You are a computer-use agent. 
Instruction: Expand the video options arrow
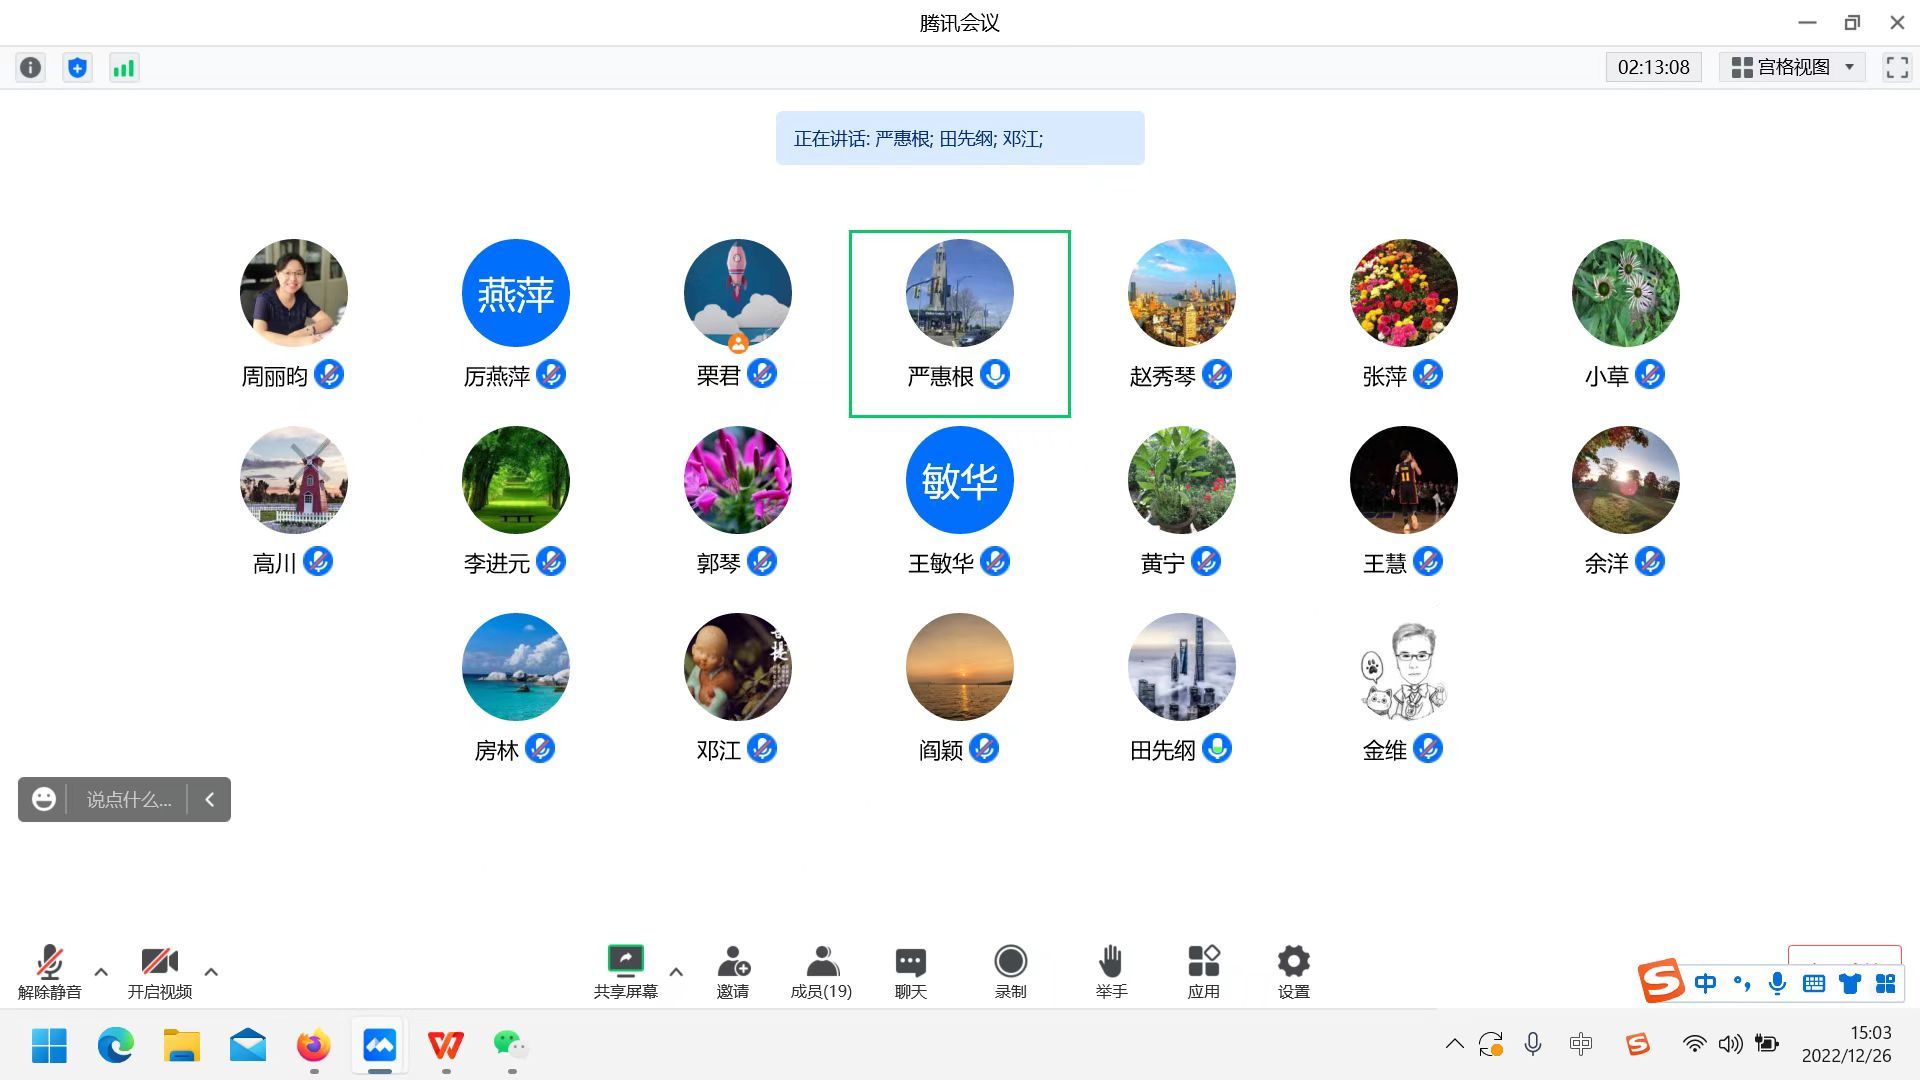[x=211, y=971]
